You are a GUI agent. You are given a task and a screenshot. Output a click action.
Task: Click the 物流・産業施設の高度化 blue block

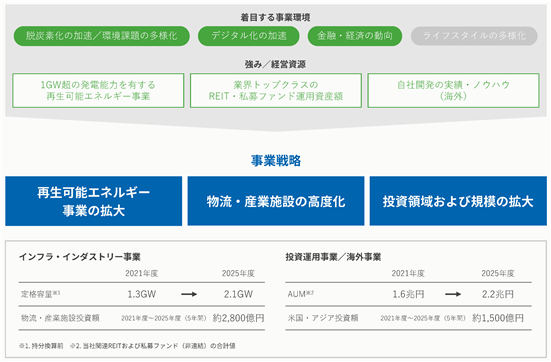coord(276,201)
